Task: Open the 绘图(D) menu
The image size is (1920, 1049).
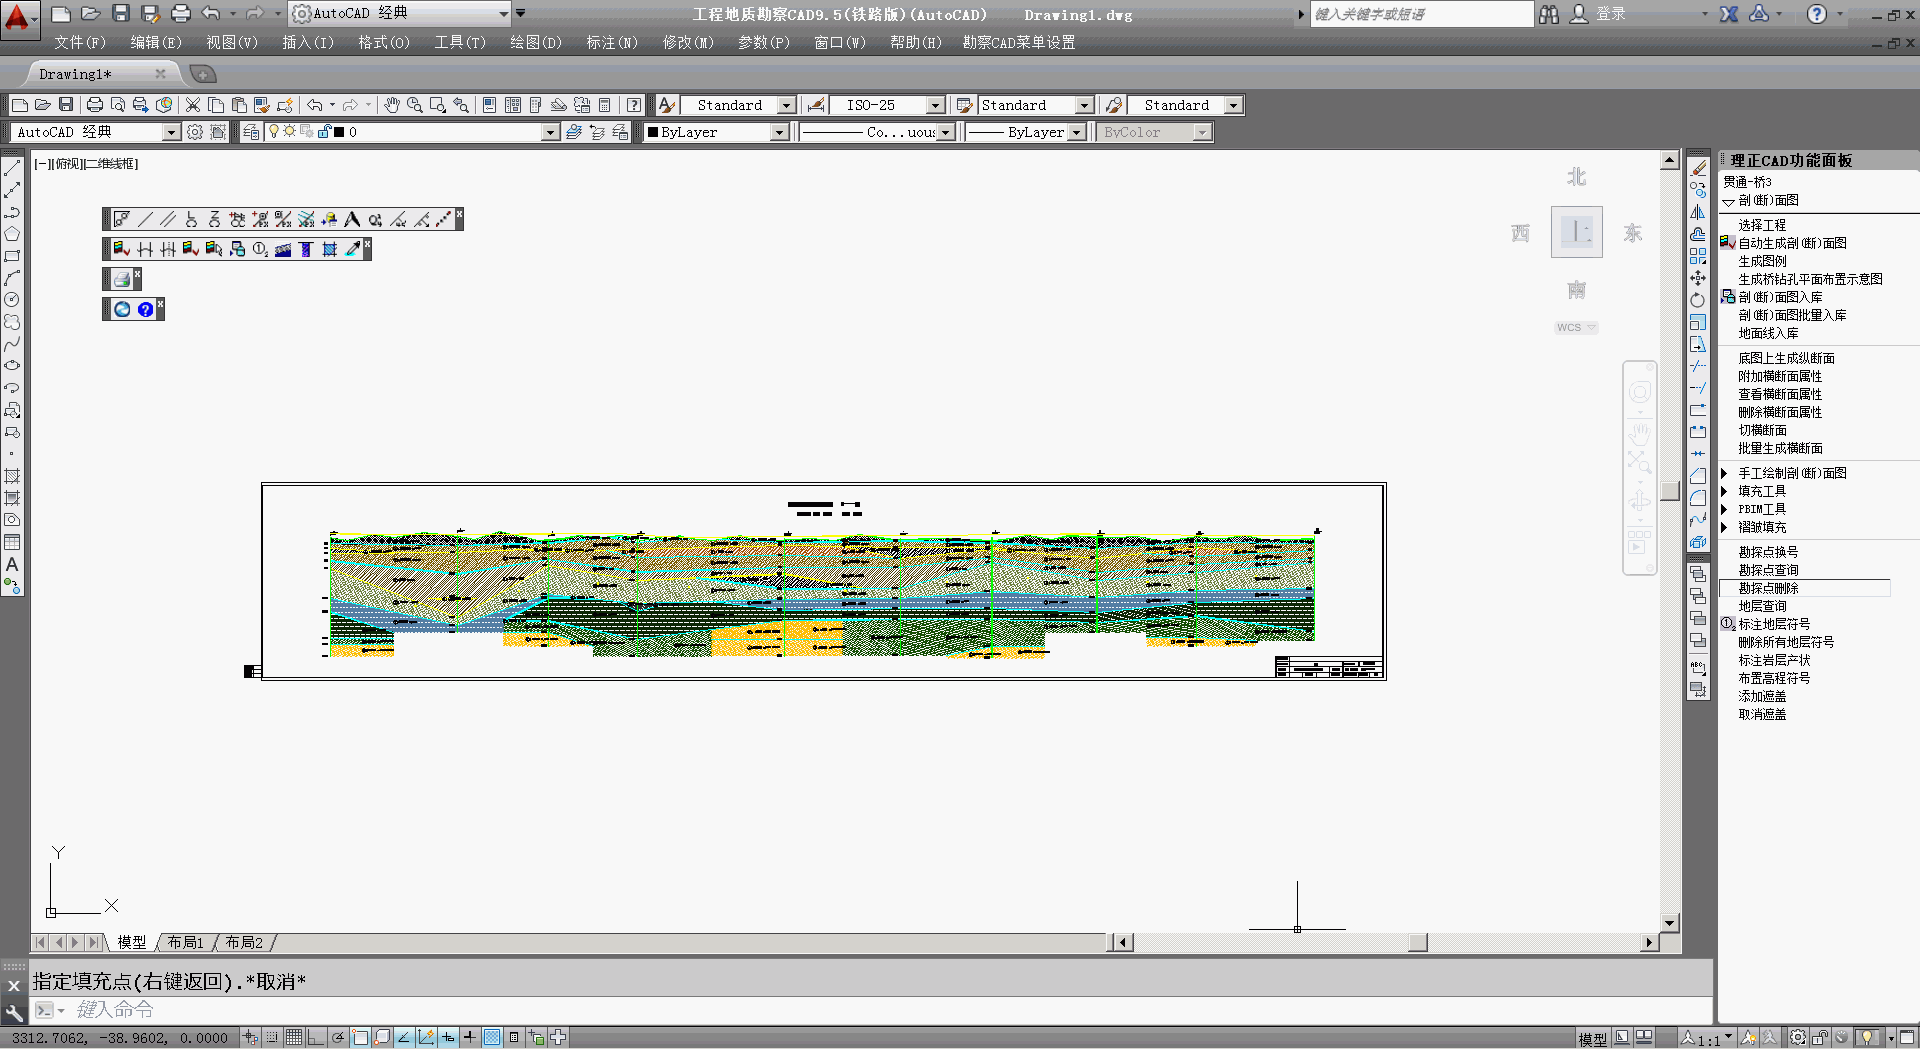Action: tap(535, 42)
